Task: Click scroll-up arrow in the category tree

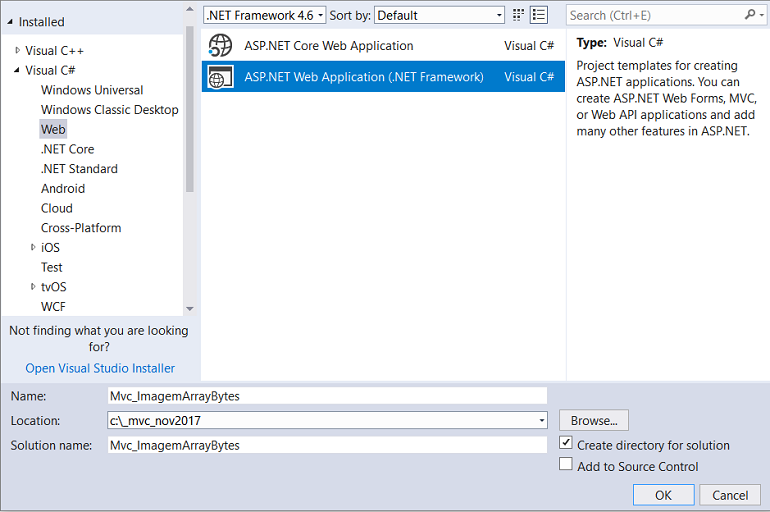Action: pos(190,9)
